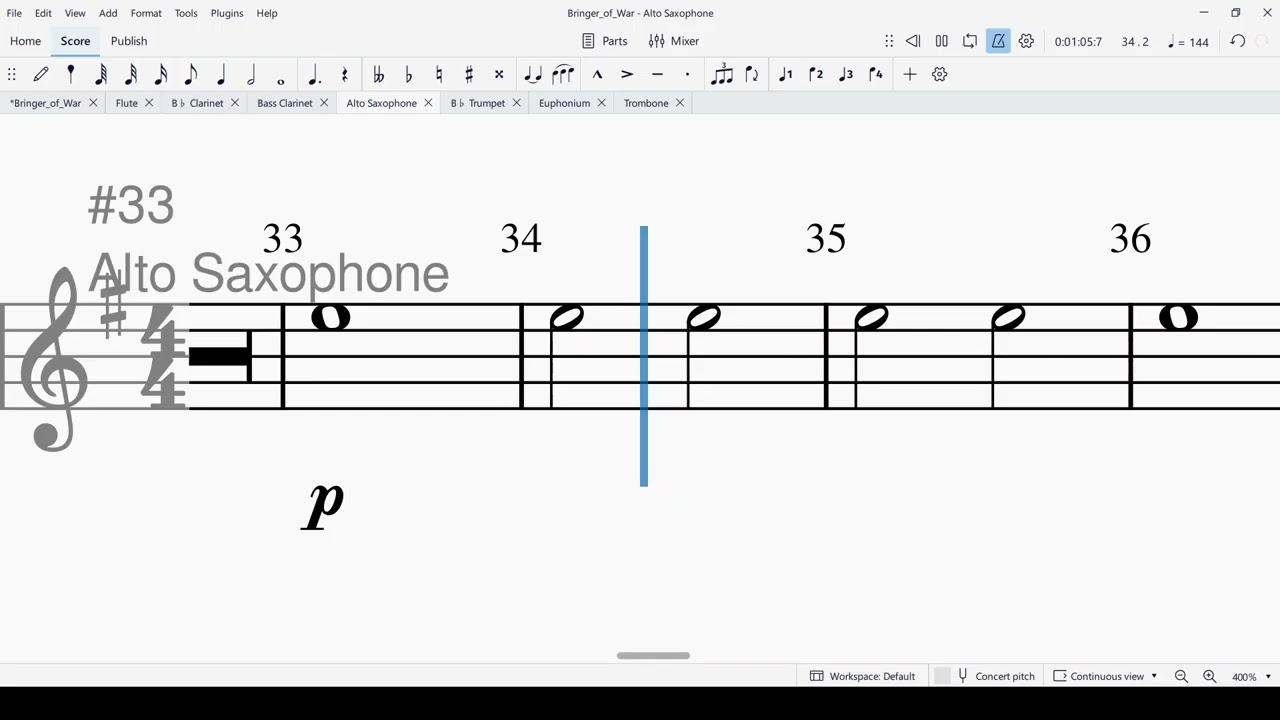Toggle the metronome
Screen dimensions: 1280x720
pos(998,41)
